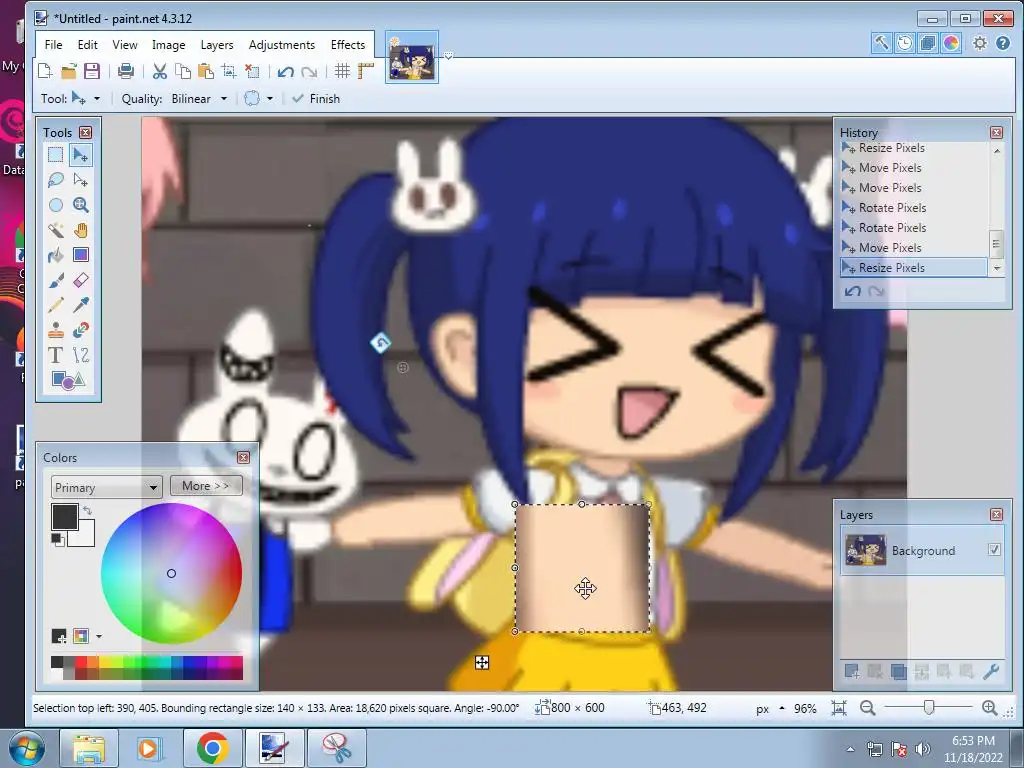Toggle the History window button

(x=904, y=43)
